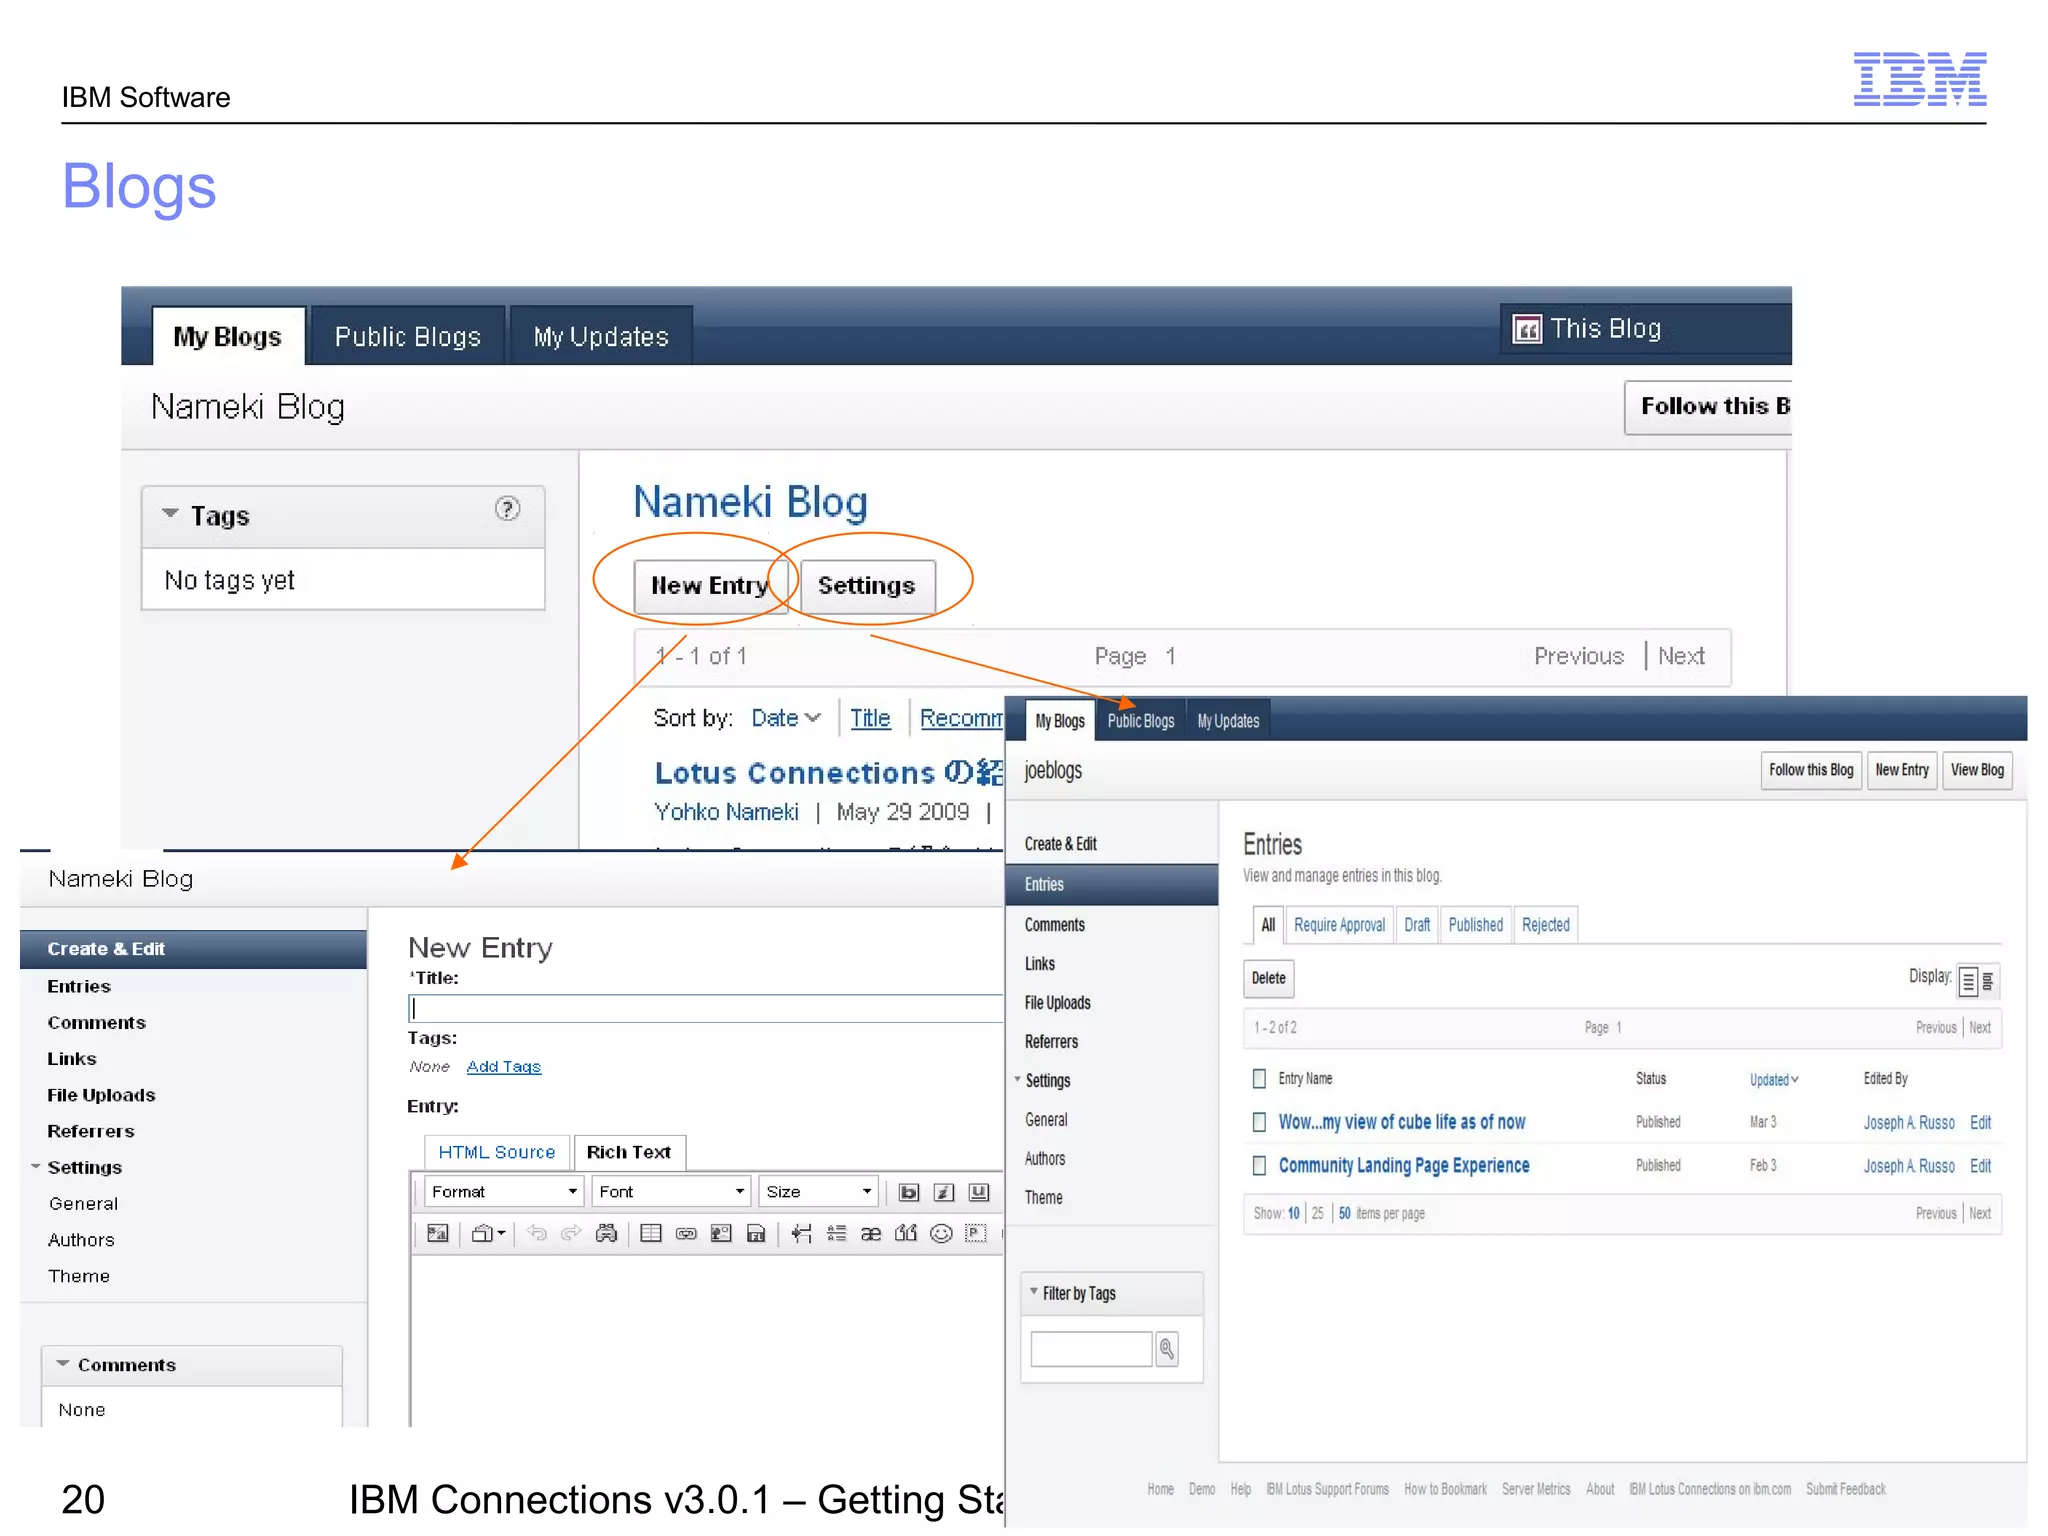2048x1536 pixels.
Task: Tick the select-all checkbox beside Entry Name
Action: 1259,1078
